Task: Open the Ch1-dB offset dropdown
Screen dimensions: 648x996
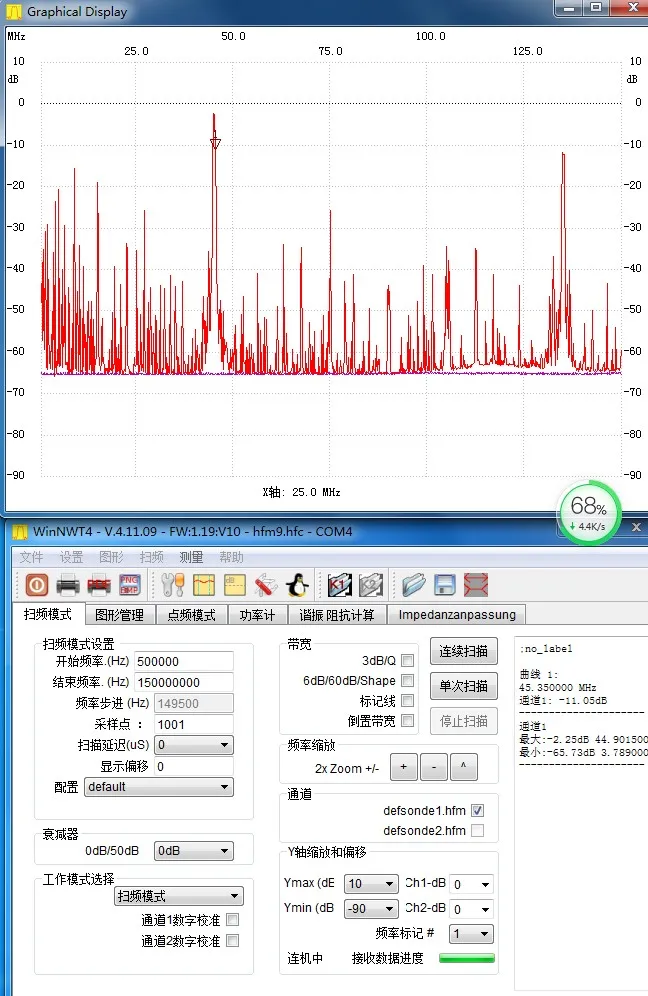Action: 471,884
